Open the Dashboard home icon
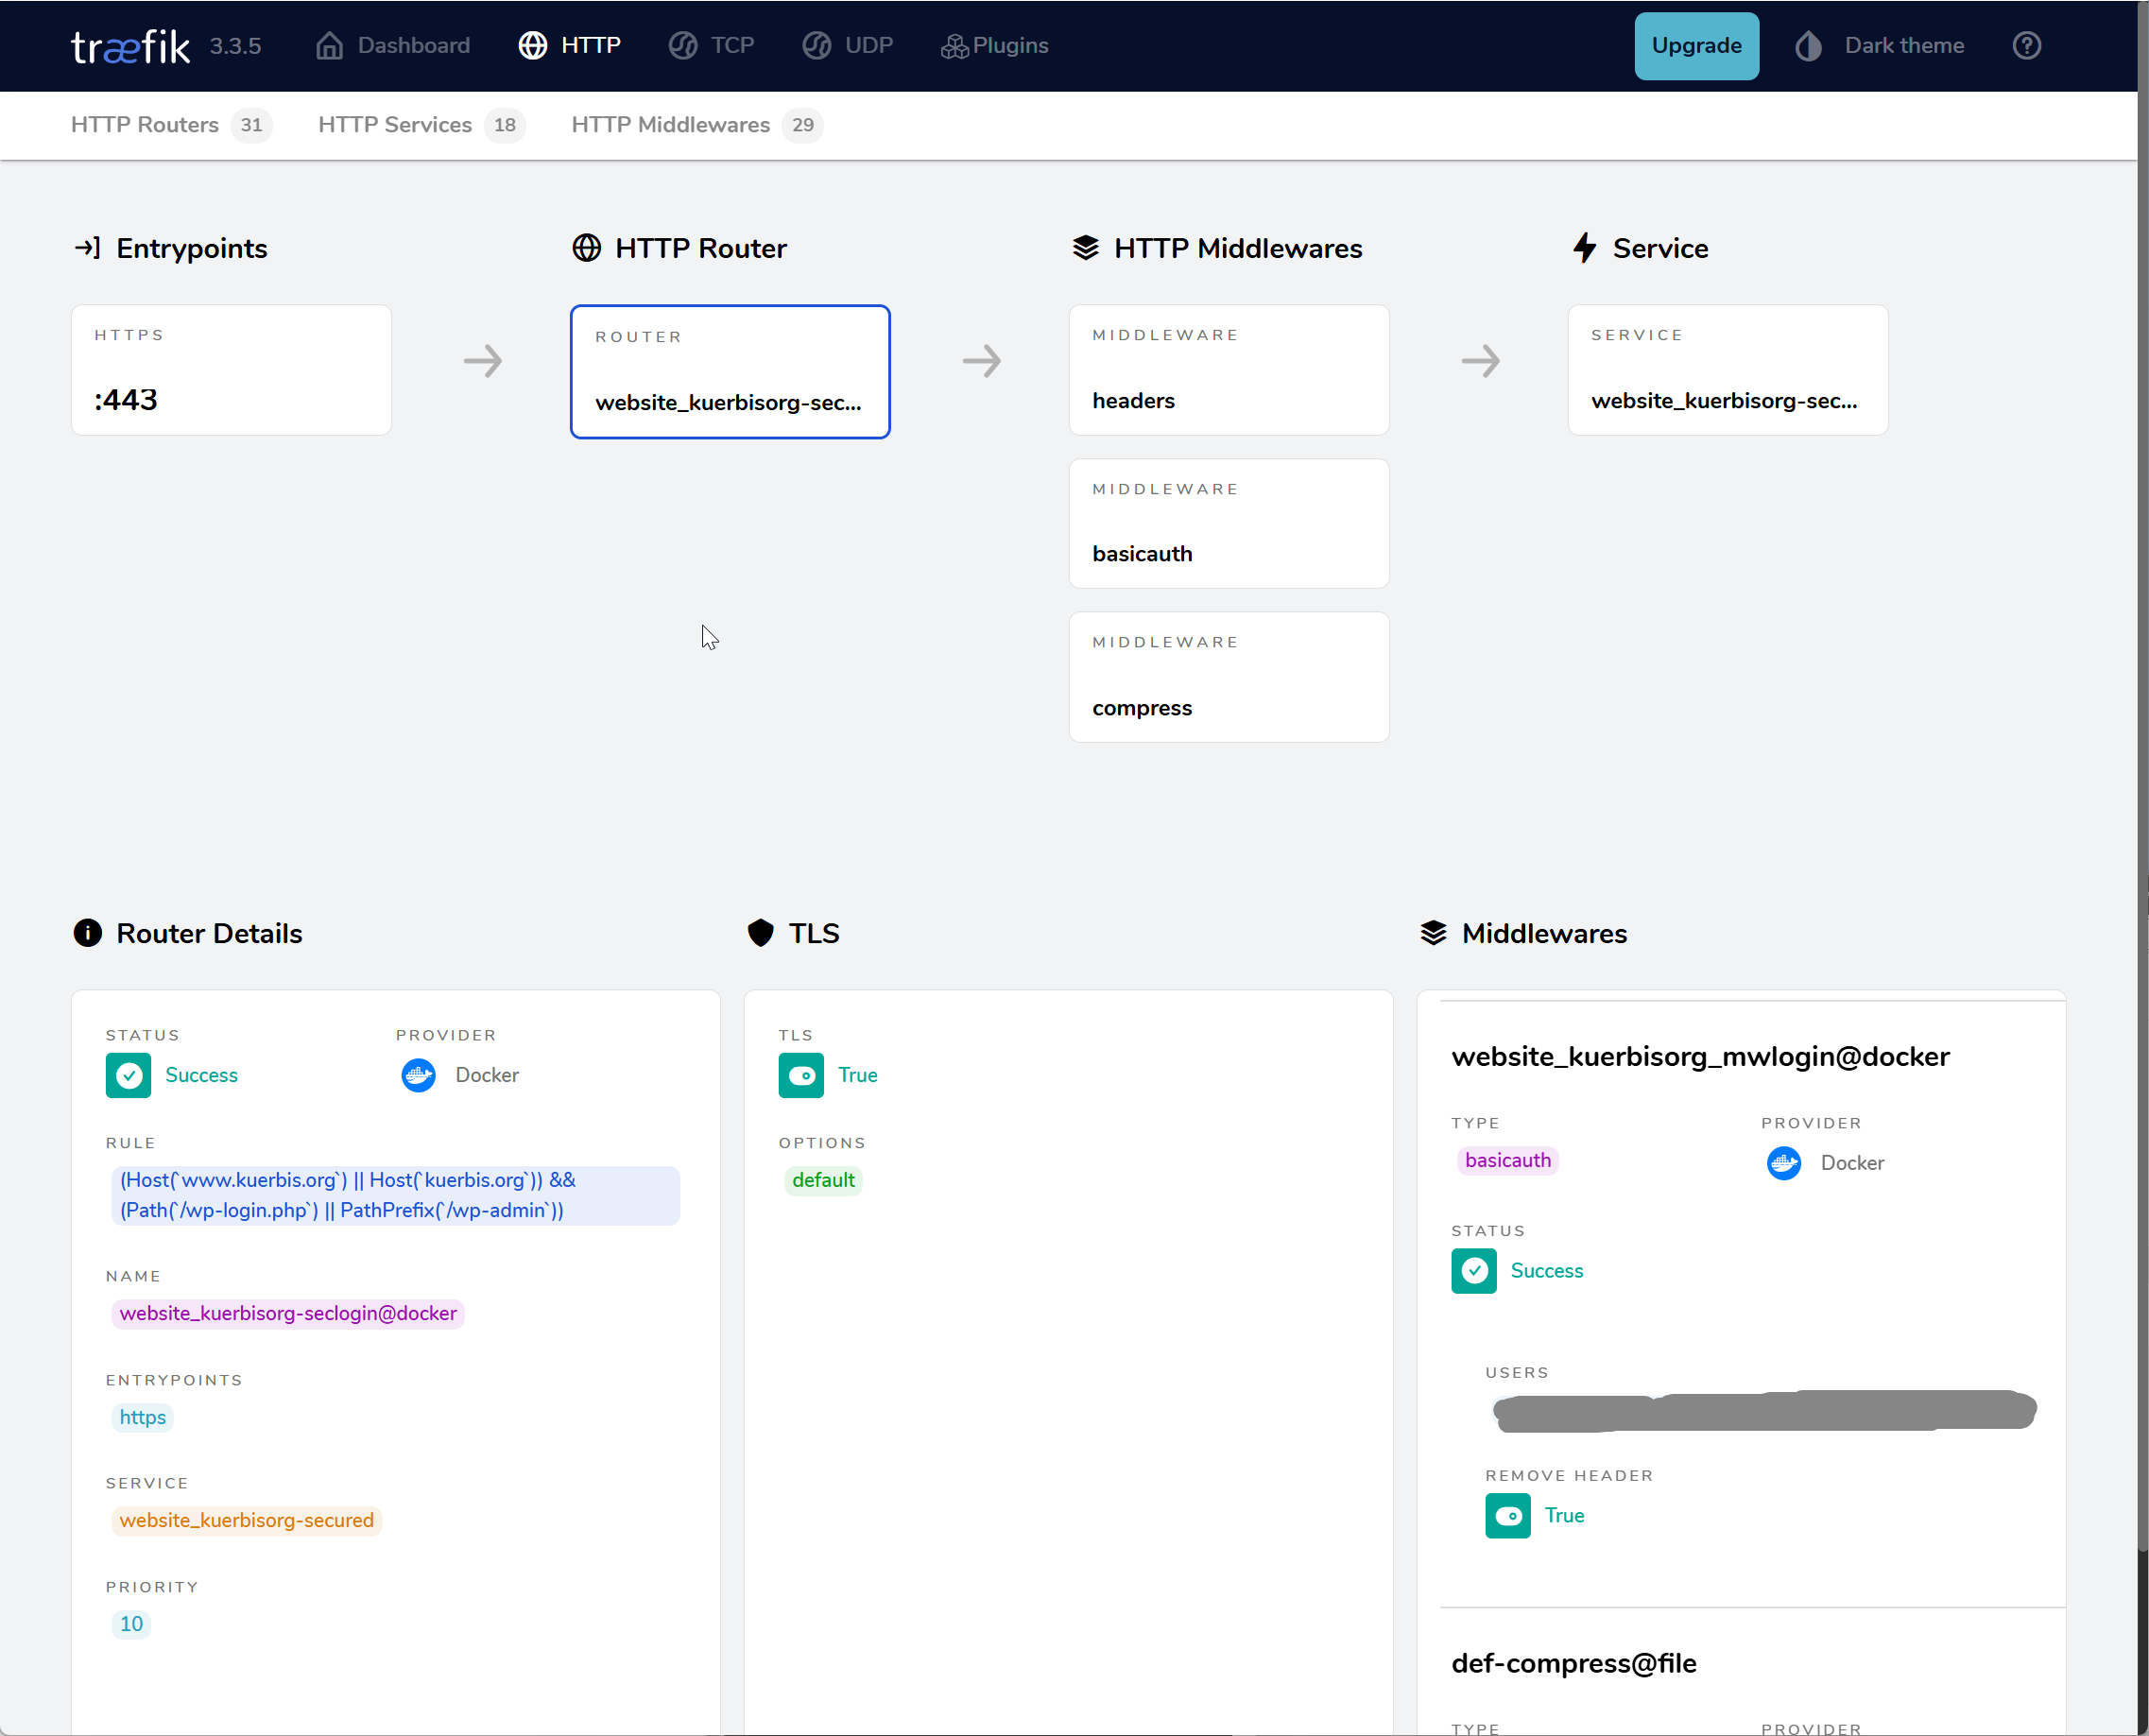2149x1736 pixels. pos(329,46)
